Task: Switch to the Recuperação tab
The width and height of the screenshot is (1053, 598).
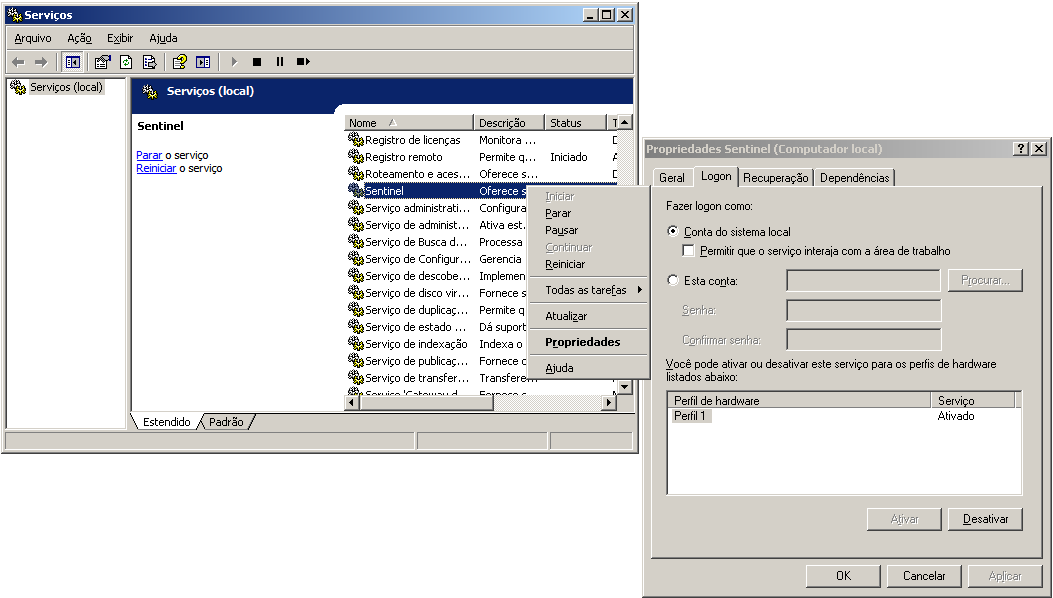Action: click(776, 177)
